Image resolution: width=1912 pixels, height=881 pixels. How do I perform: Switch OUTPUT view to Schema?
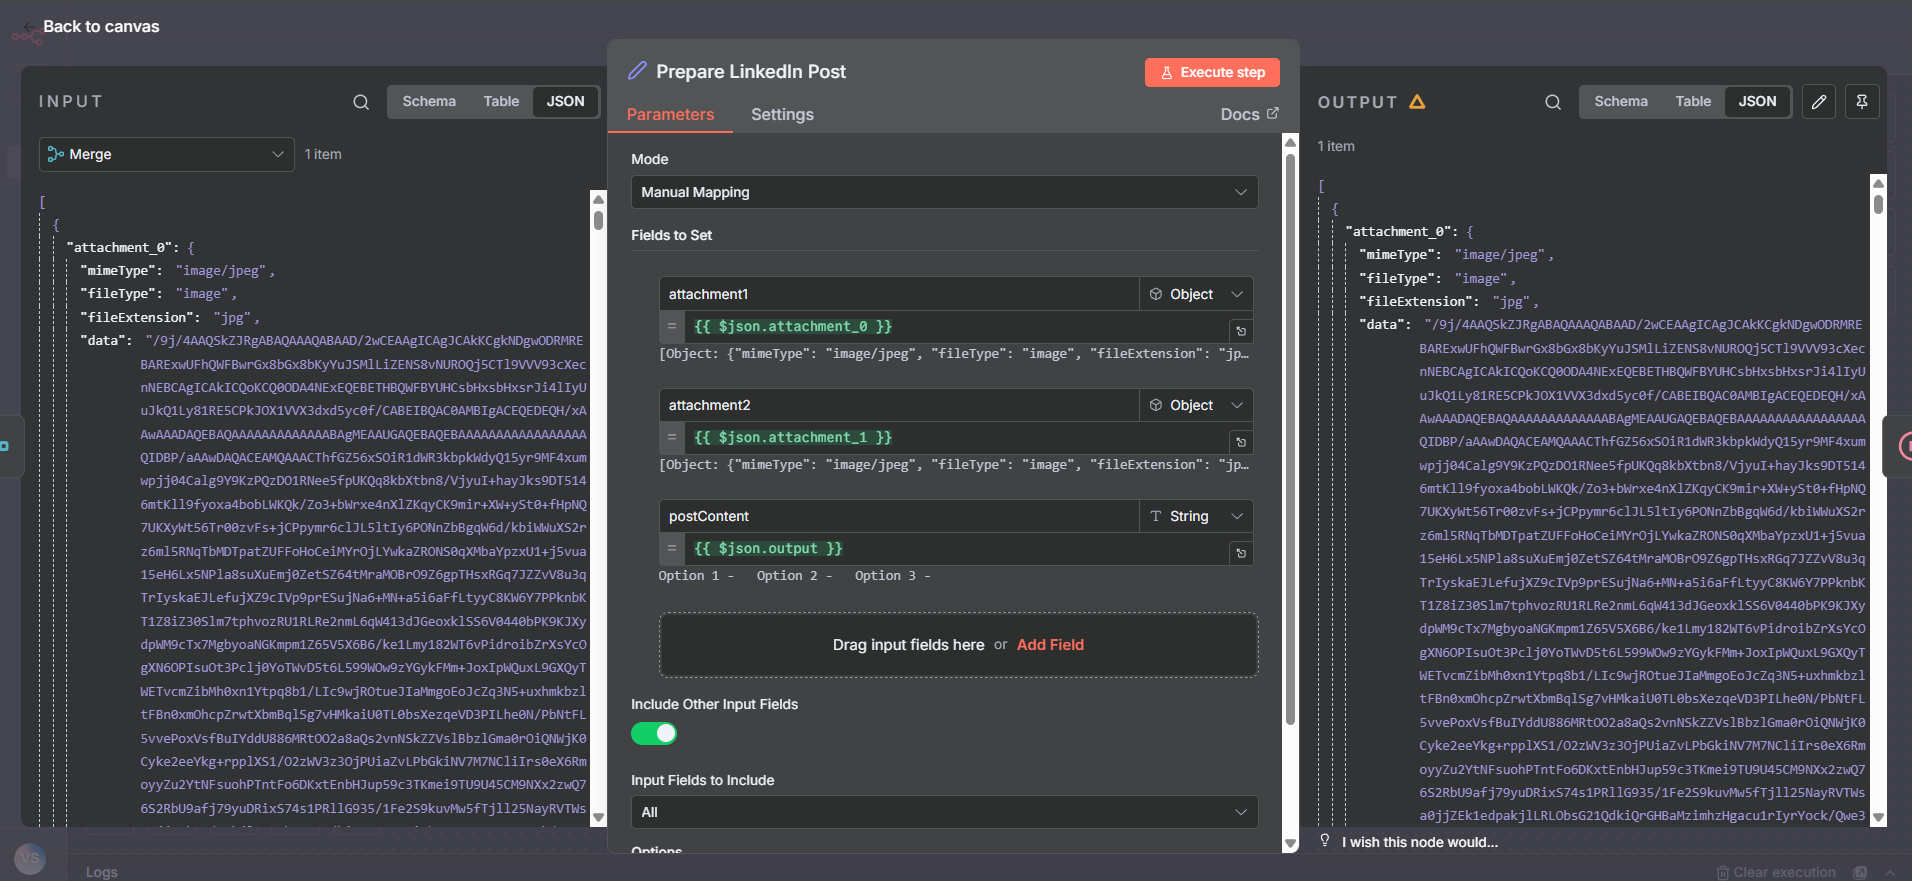click(1620, 102)
